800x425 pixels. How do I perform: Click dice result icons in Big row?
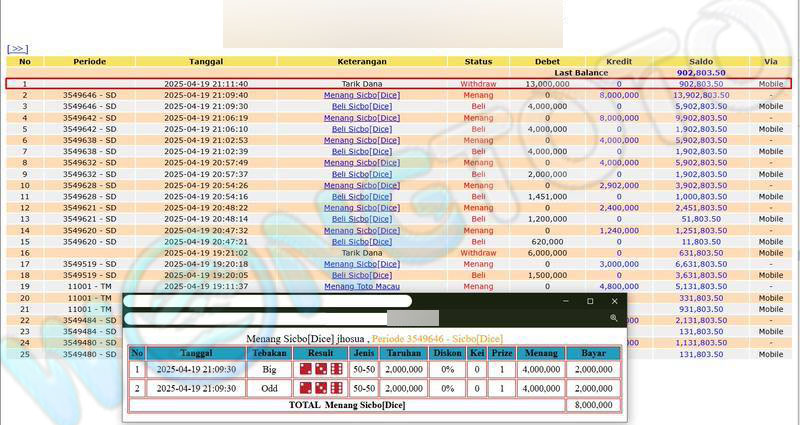(x=314, y=369)
